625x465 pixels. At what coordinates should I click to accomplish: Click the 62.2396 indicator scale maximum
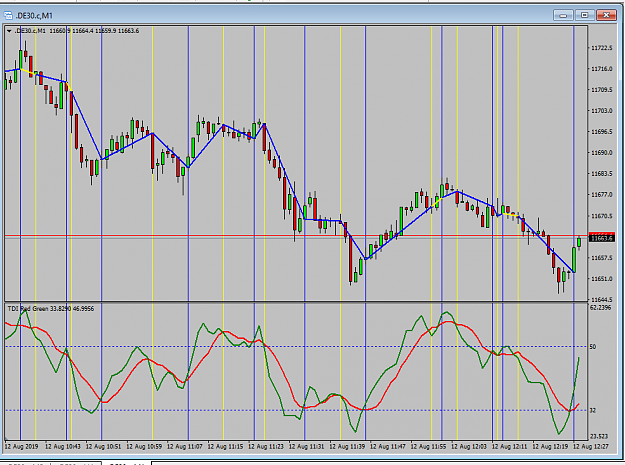tap(600, 308)
